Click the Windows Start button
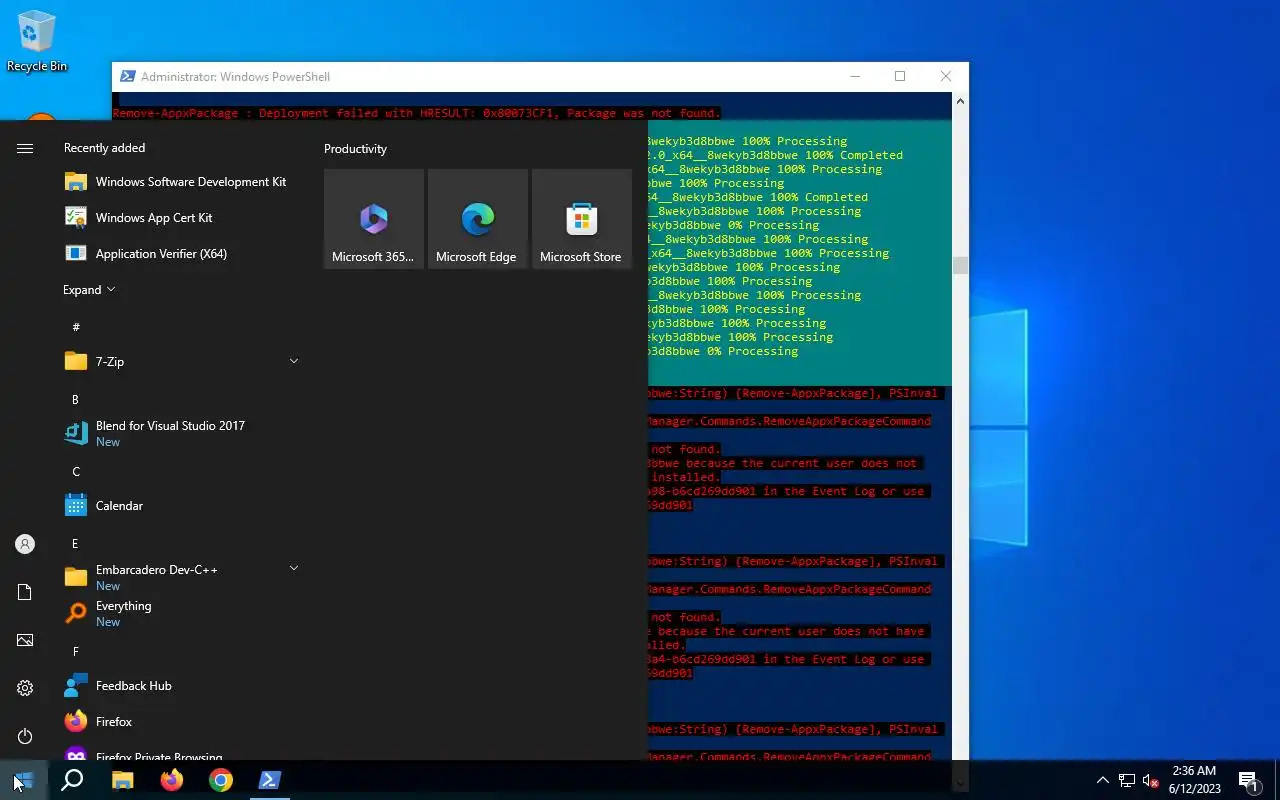This screenshot has width=1280, height=800. pyautogui.click(x=24, y=780)
